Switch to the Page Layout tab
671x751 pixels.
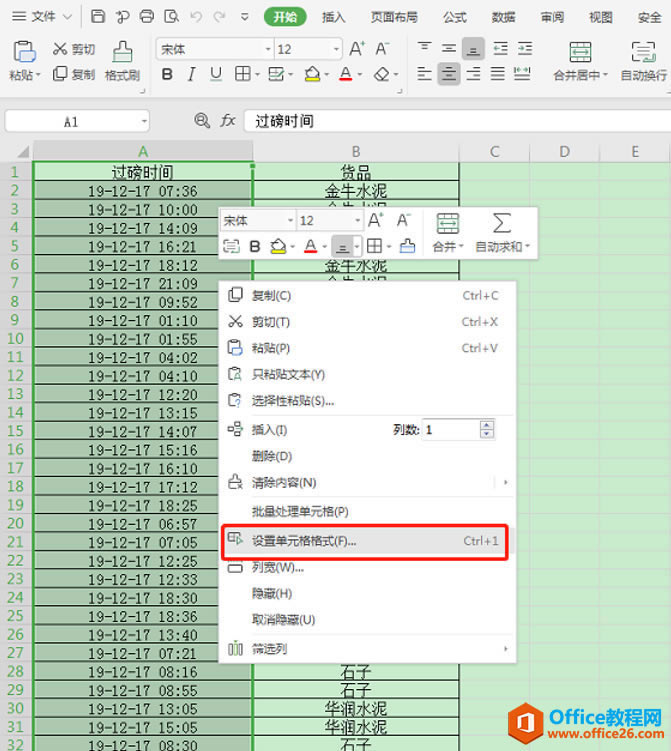point(394,17)
